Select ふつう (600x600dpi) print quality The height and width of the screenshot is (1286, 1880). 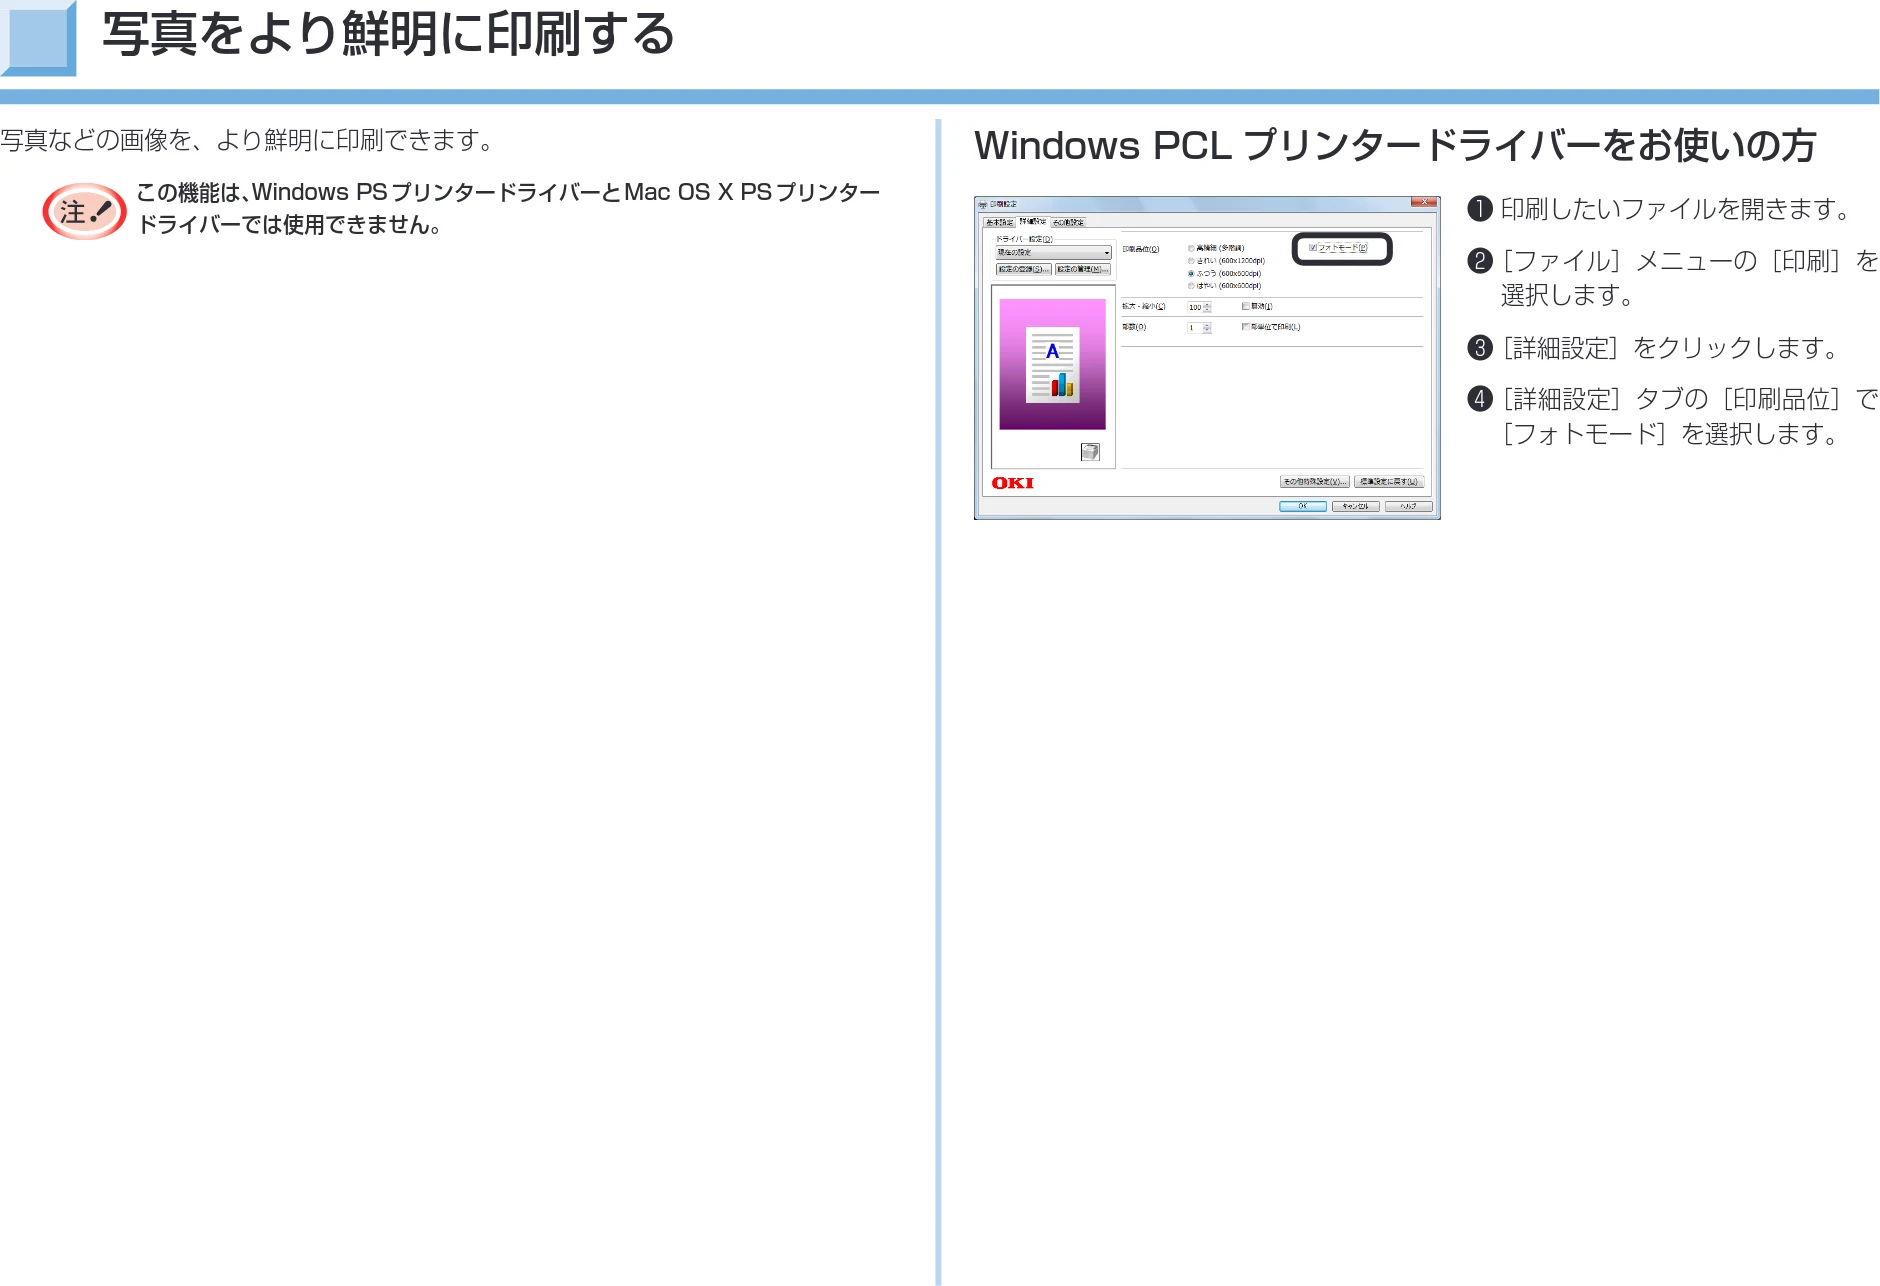click(x=1191, y=273)
